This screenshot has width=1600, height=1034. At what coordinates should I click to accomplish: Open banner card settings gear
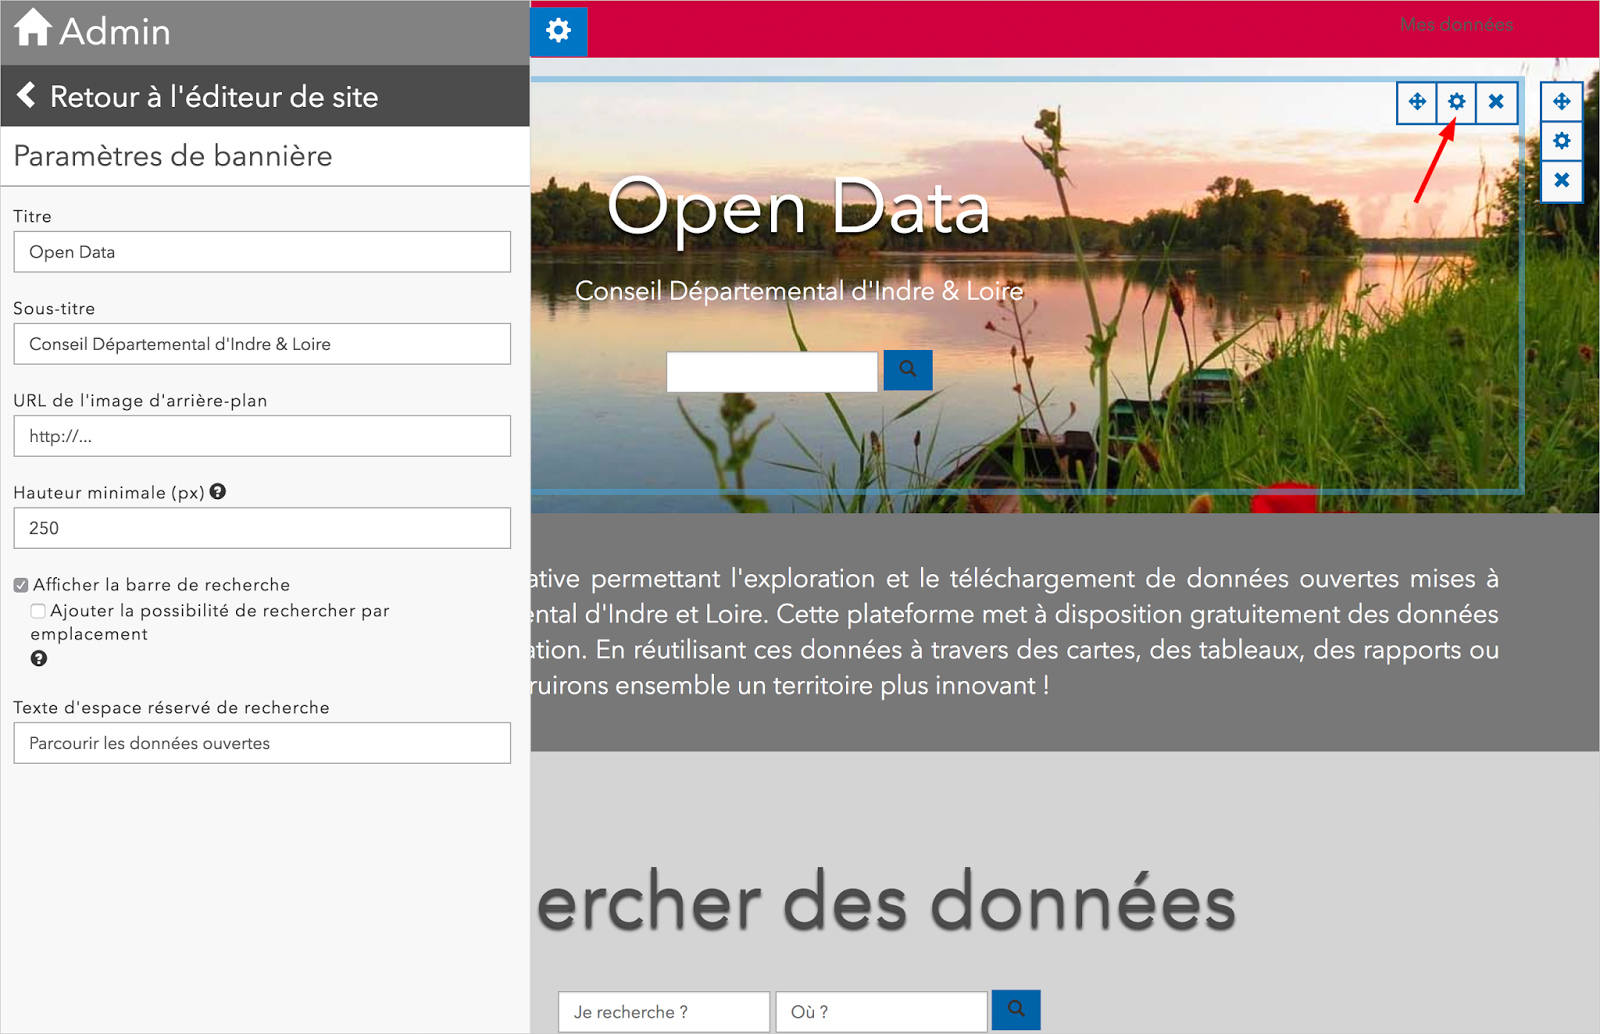click(1457, 102)
